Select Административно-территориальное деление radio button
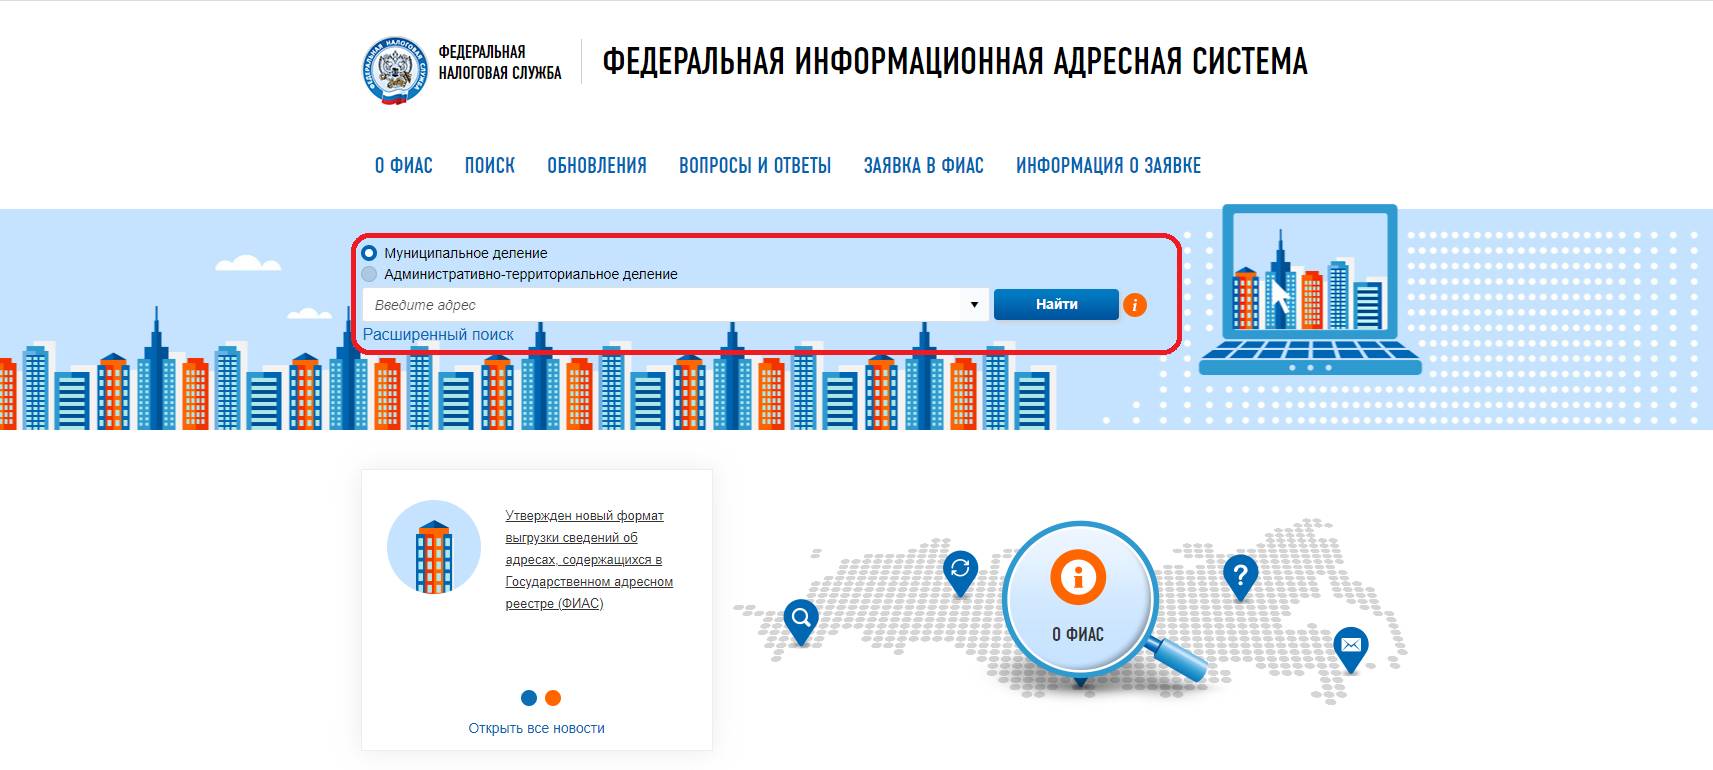Viewport: 1713px width, 770px height. click(369, 274)
